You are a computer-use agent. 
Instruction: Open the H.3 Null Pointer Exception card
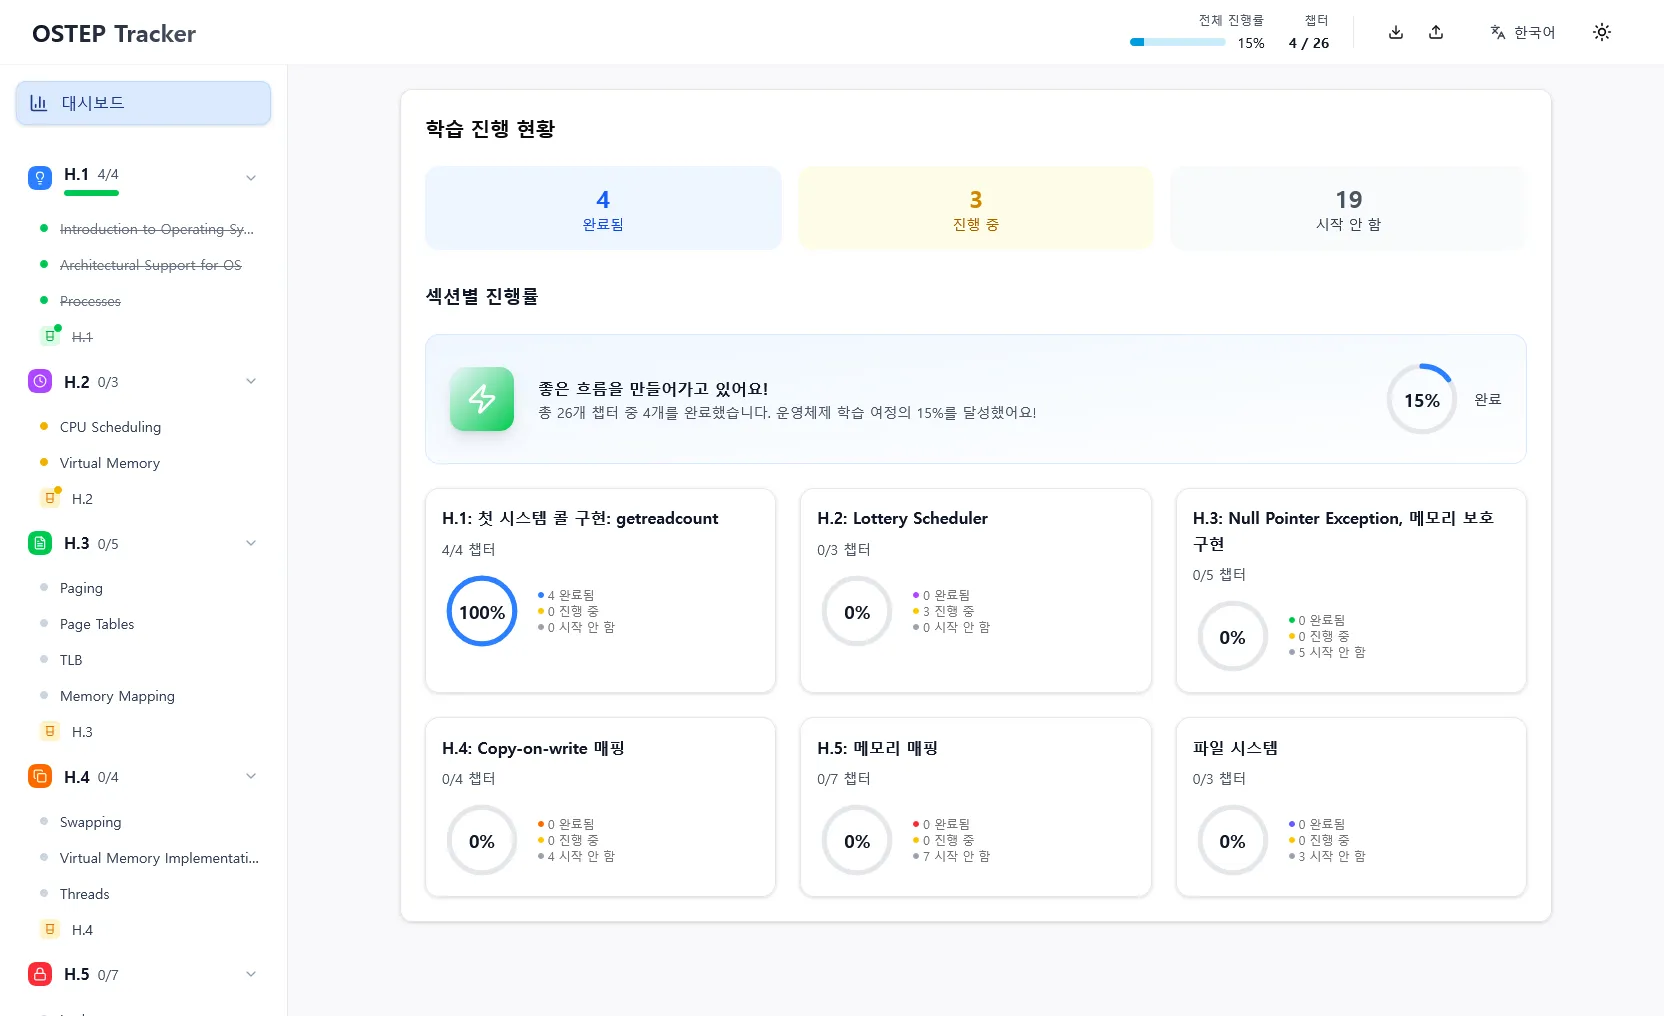[x=1351, y=590]
